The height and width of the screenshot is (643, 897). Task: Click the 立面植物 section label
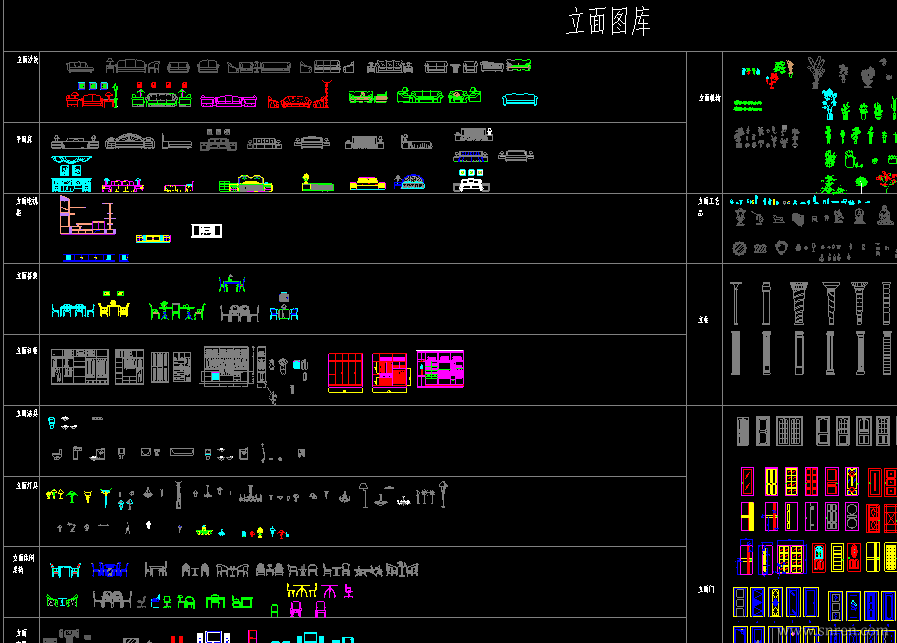point(709,98)
